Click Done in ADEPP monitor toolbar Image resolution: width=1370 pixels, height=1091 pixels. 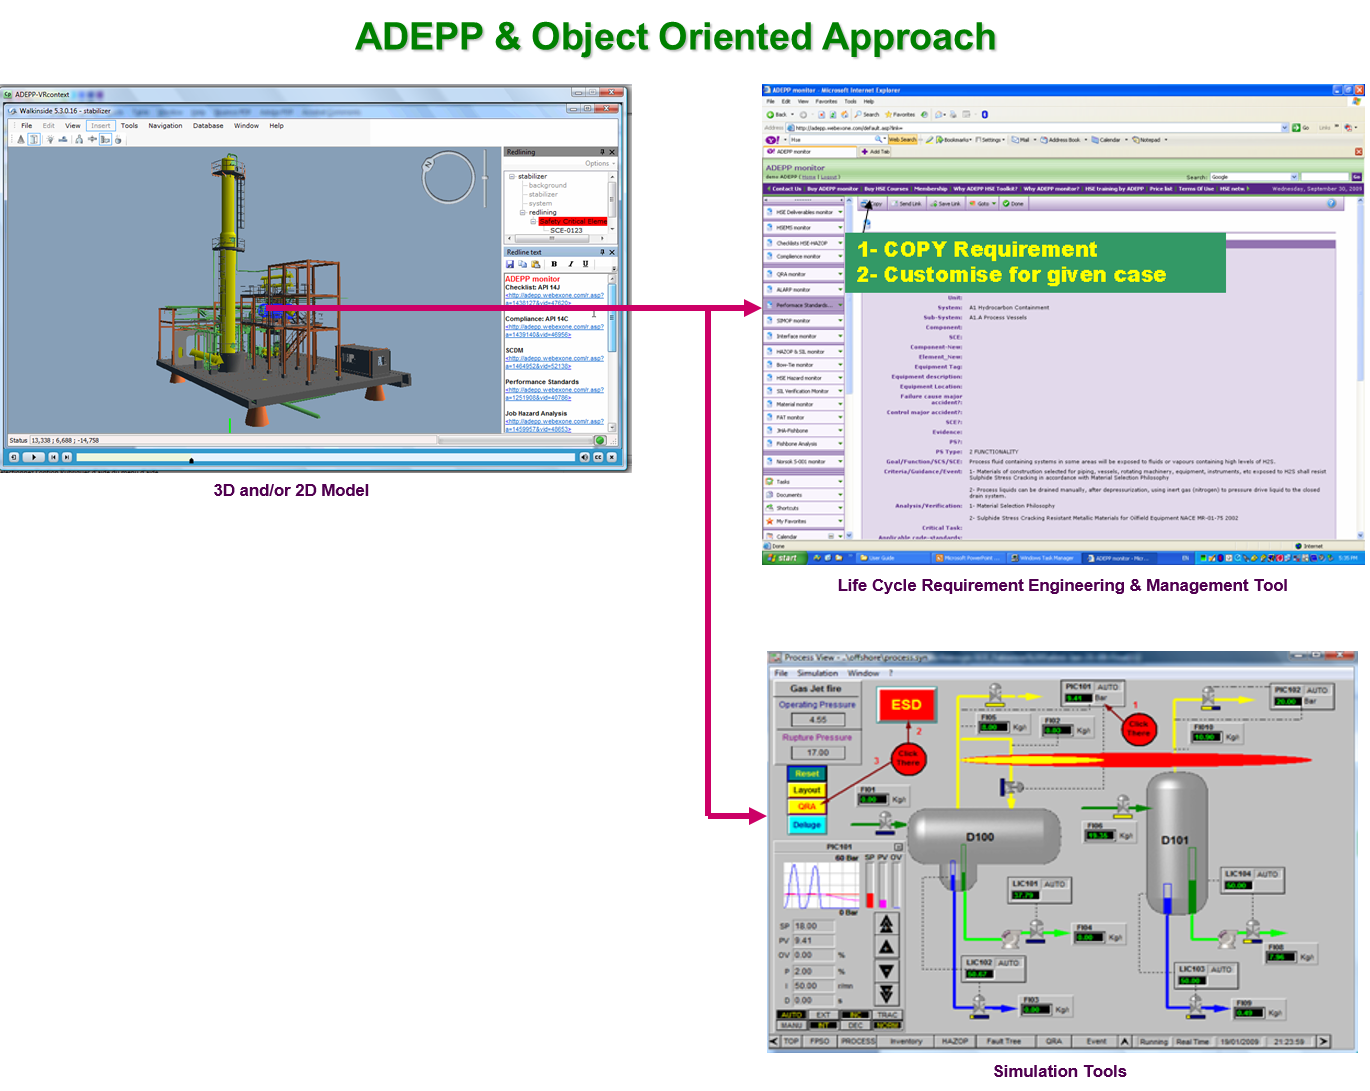[1014, 203]
